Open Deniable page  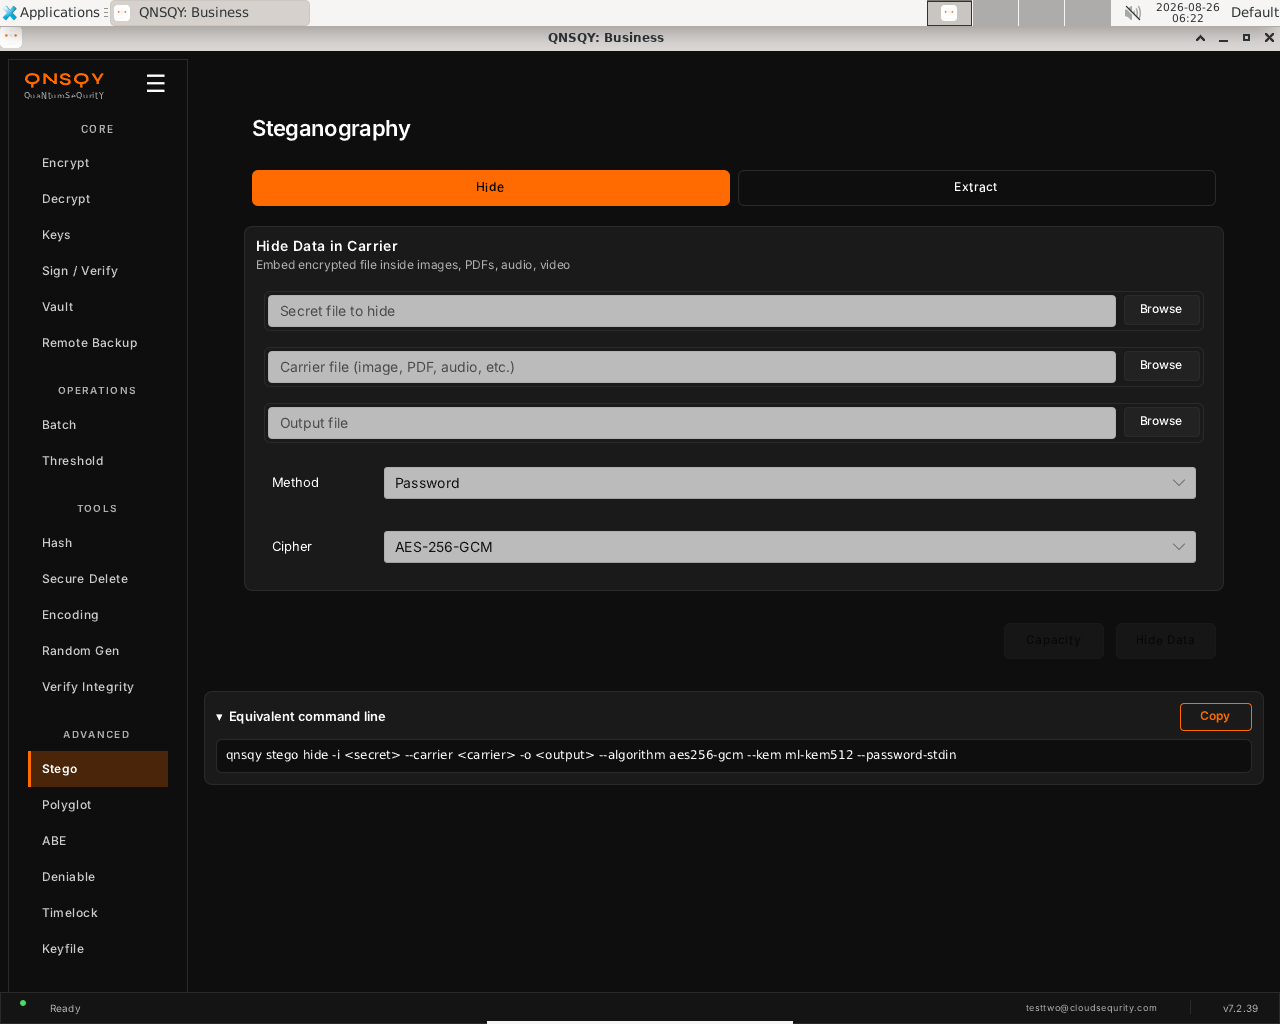[97, 877]
